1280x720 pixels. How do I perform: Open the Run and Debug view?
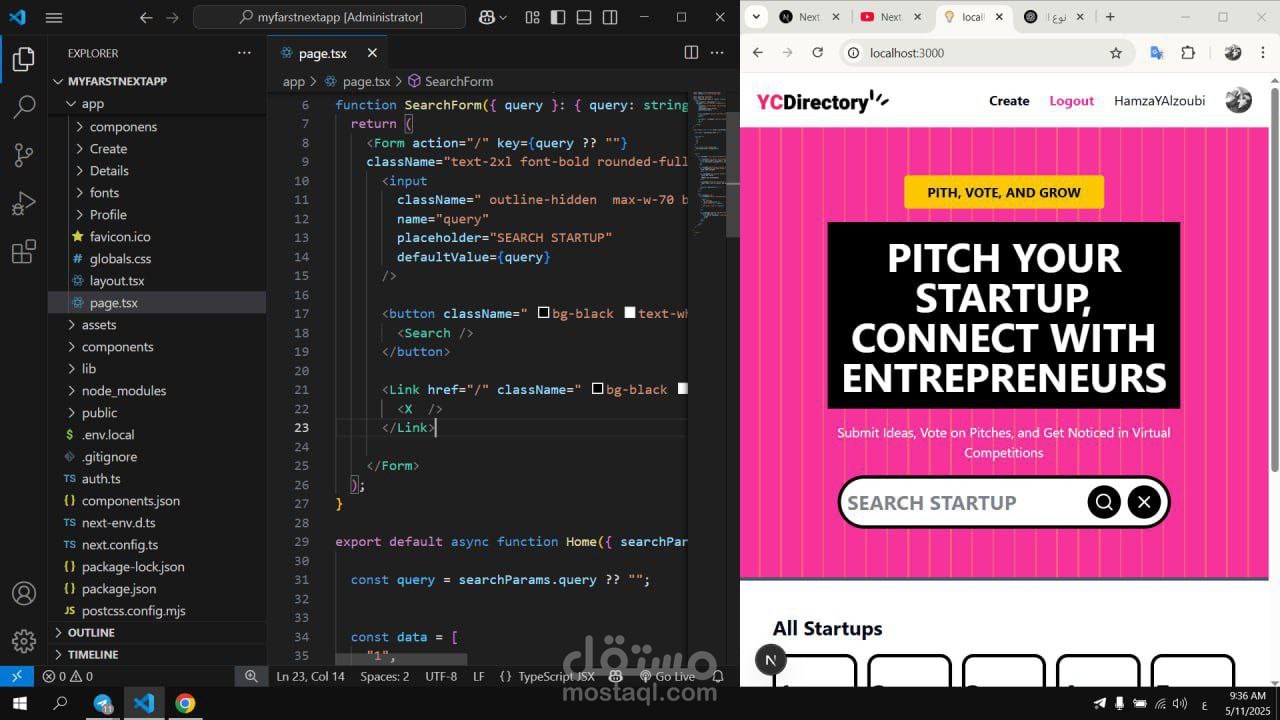(24, 203)
